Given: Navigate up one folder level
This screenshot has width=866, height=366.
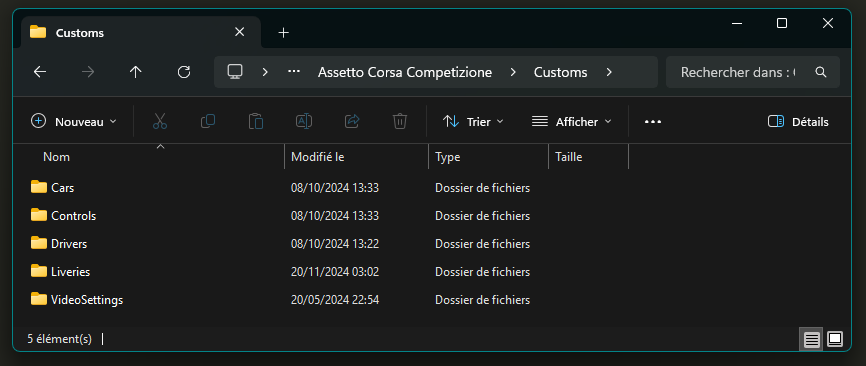Looking at the screenshot, I should tap(135, 72).
